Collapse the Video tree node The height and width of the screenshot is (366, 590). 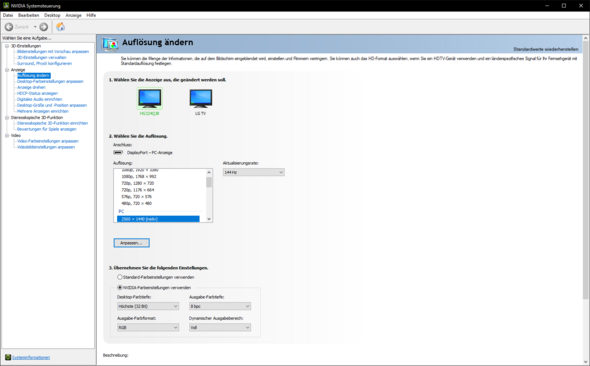coord(7,135)
